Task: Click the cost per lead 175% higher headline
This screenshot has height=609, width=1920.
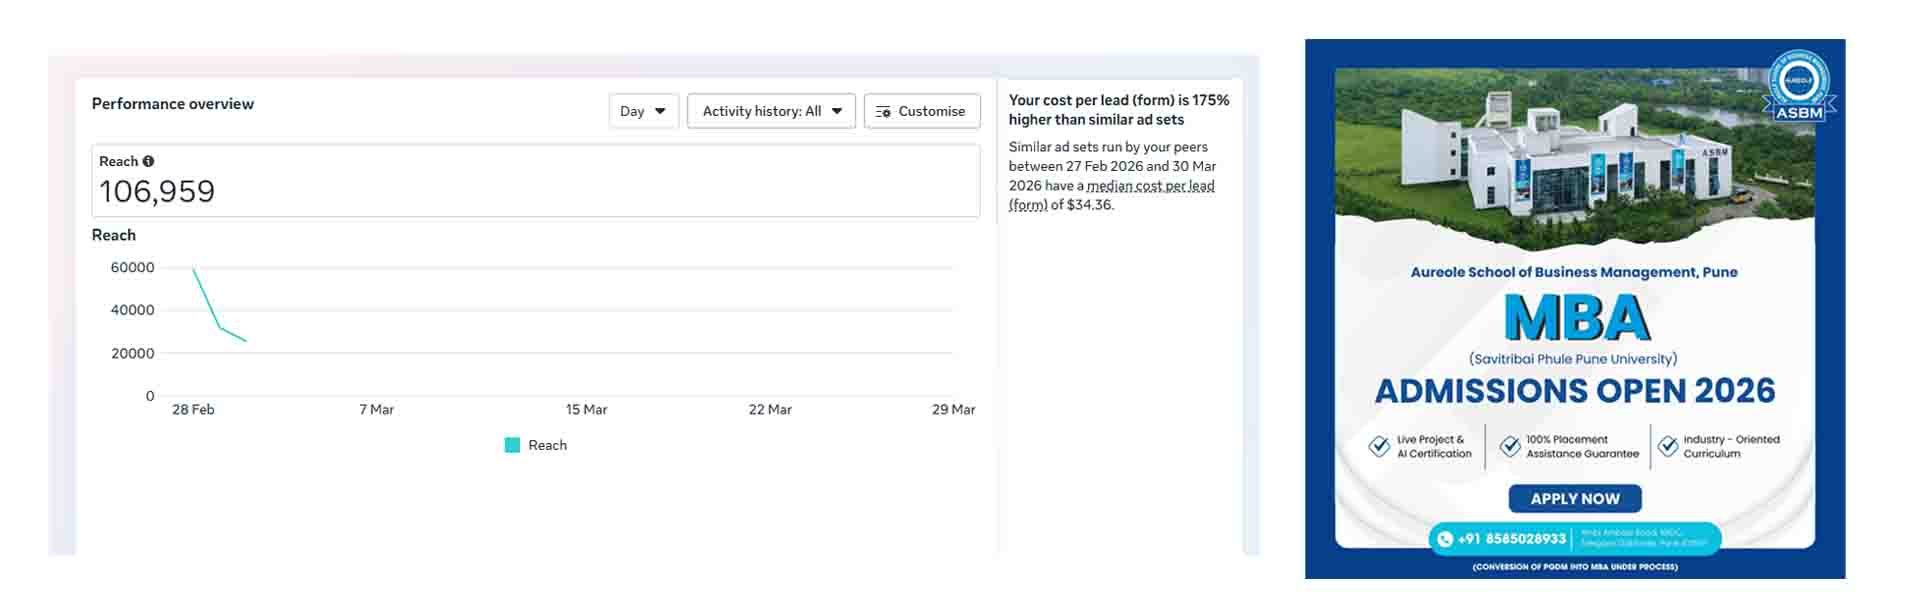Action: coord(1119,110)
